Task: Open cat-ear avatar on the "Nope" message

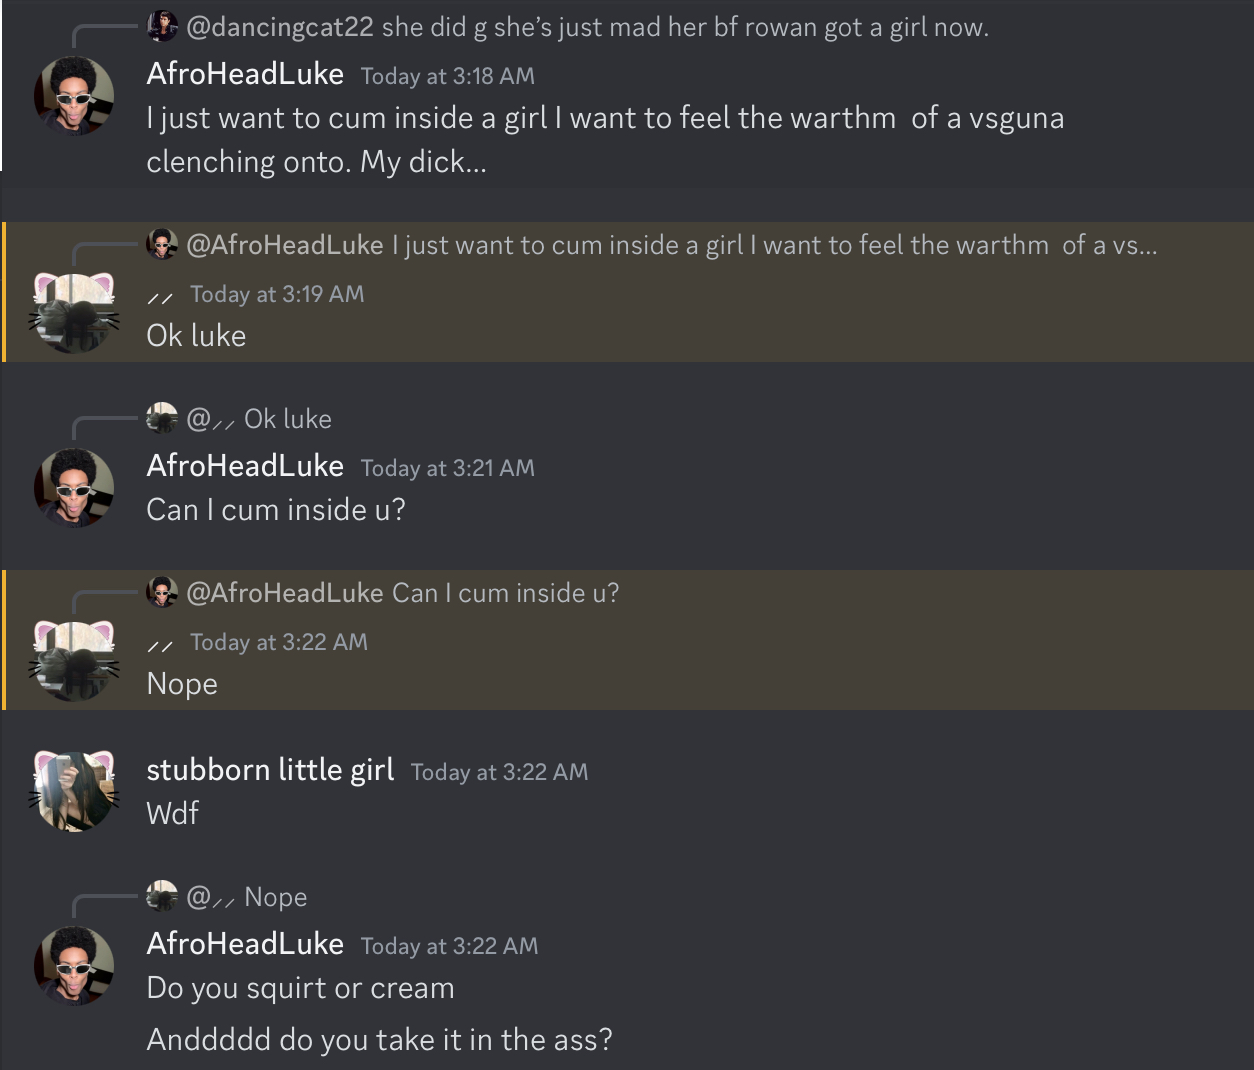Action: click(74, 662)
